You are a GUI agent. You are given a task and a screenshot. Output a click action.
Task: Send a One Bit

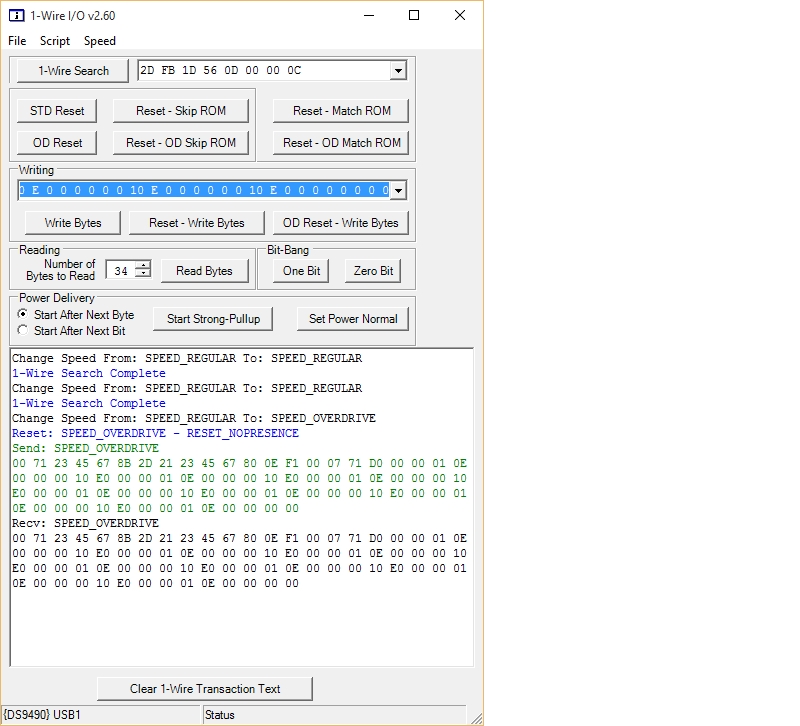(x=302, y=271)
